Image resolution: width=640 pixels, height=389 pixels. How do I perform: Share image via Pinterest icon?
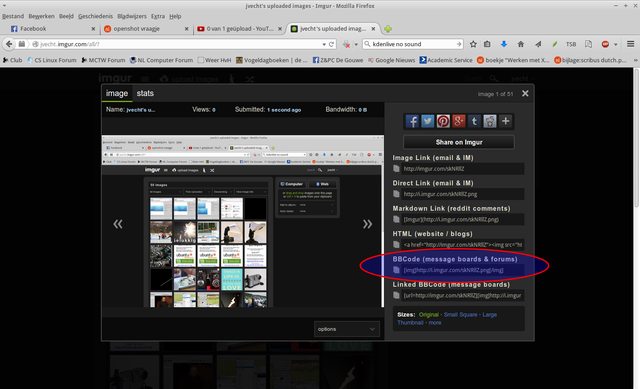point(443,121)
